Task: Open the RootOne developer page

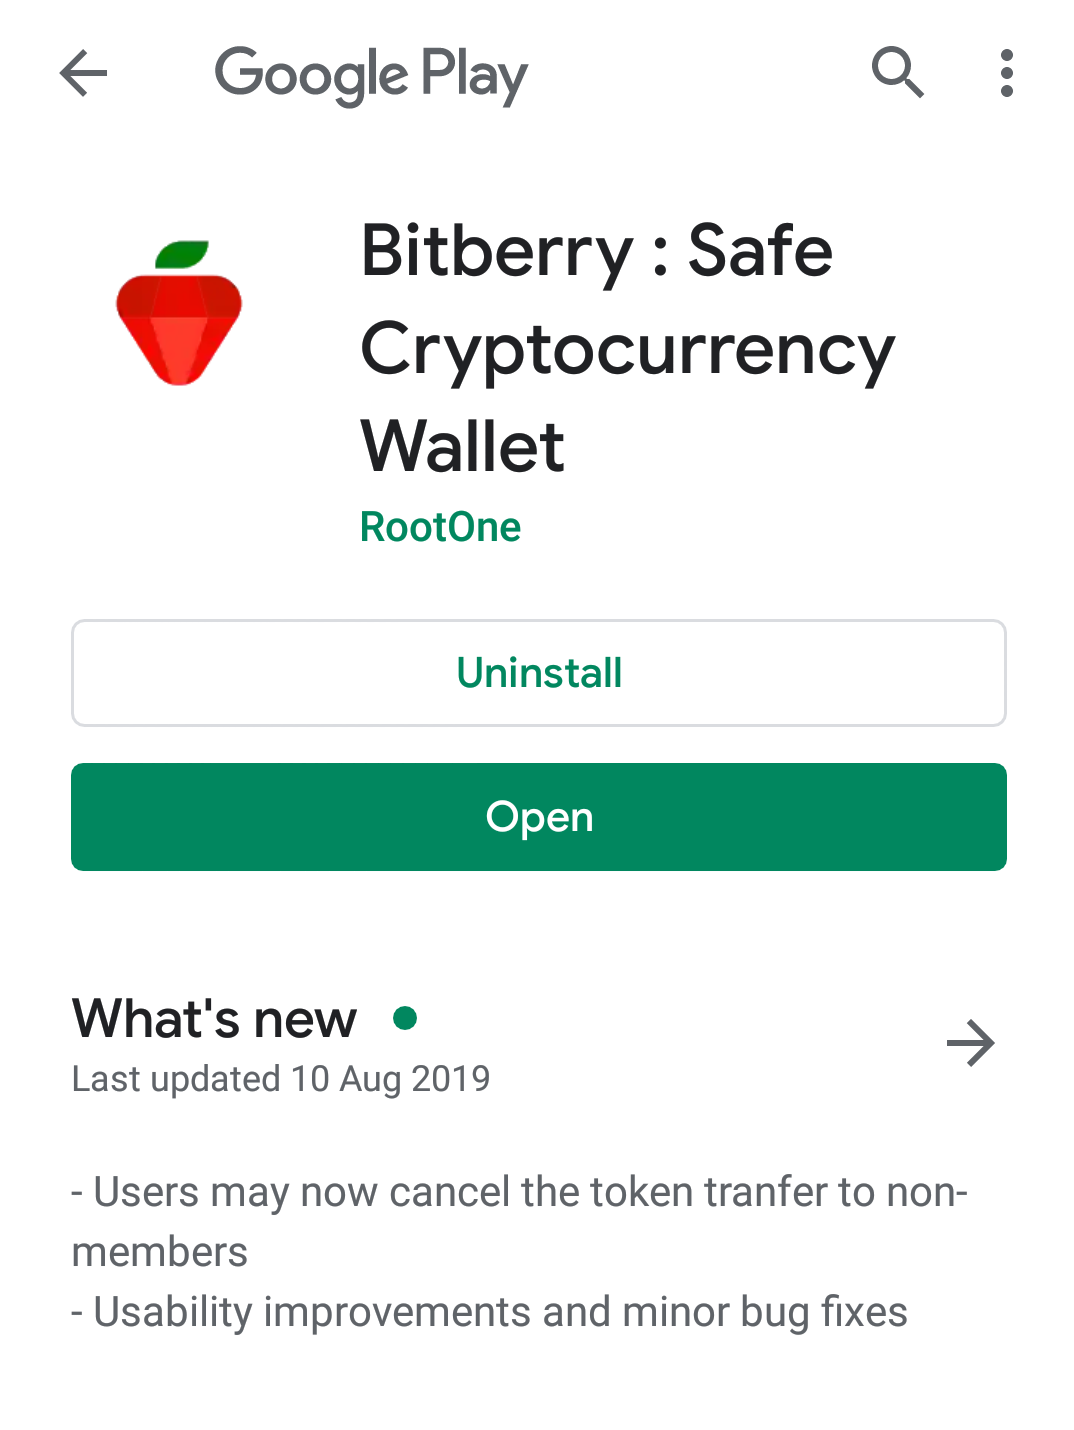Action: tap(440, 527)
